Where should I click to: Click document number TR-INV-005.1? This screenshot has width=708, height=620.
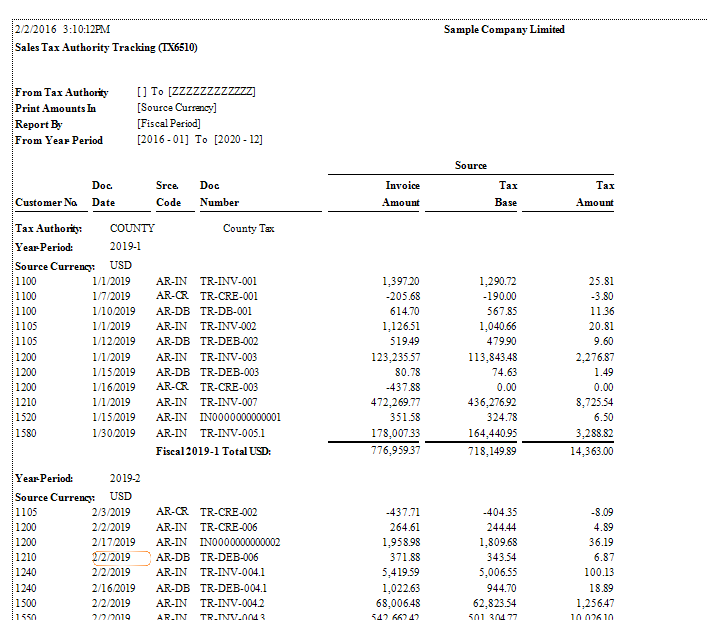[233, 433]
